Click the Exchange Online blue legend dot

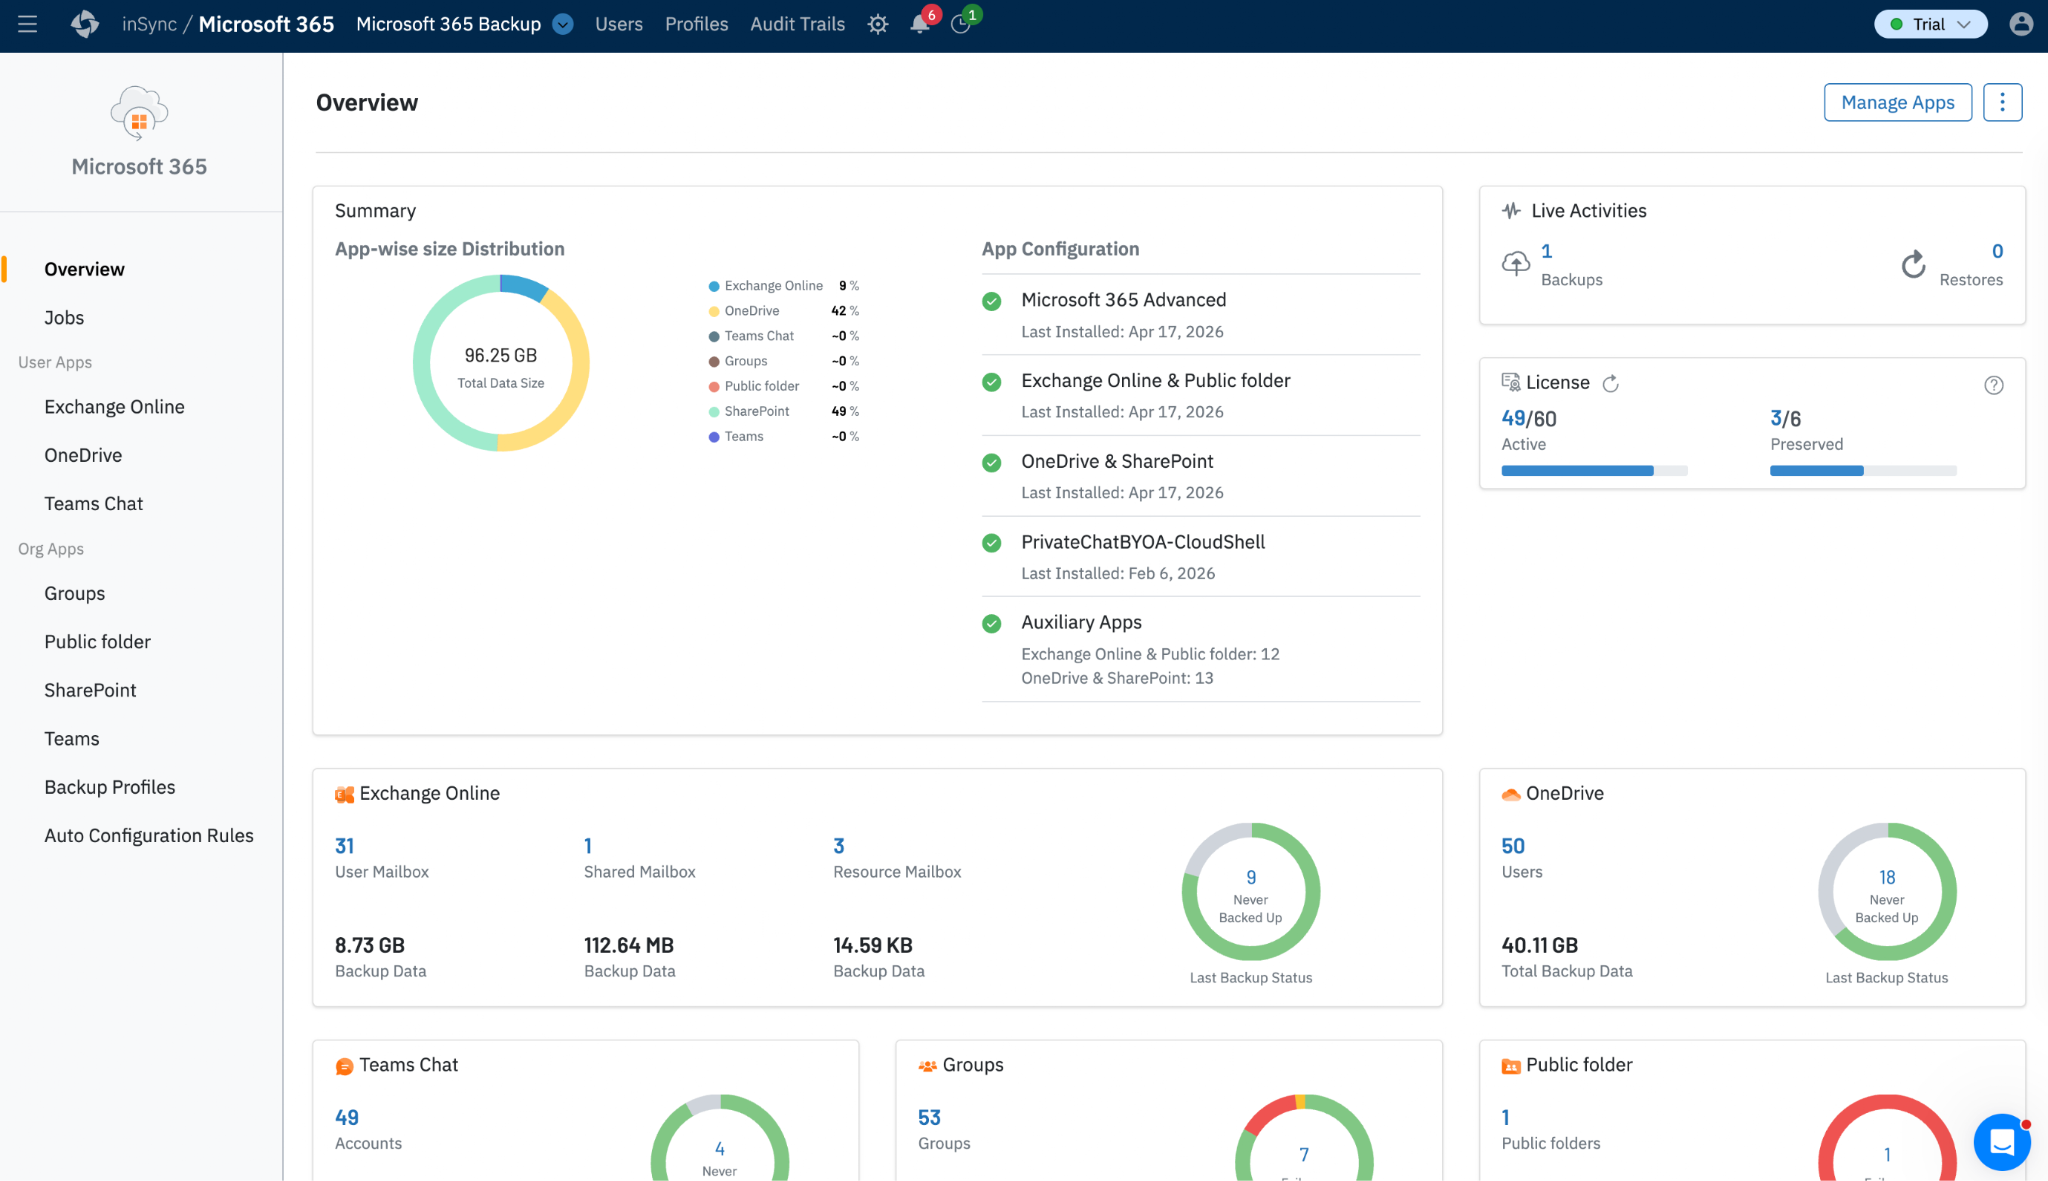[x=714, y=286]
